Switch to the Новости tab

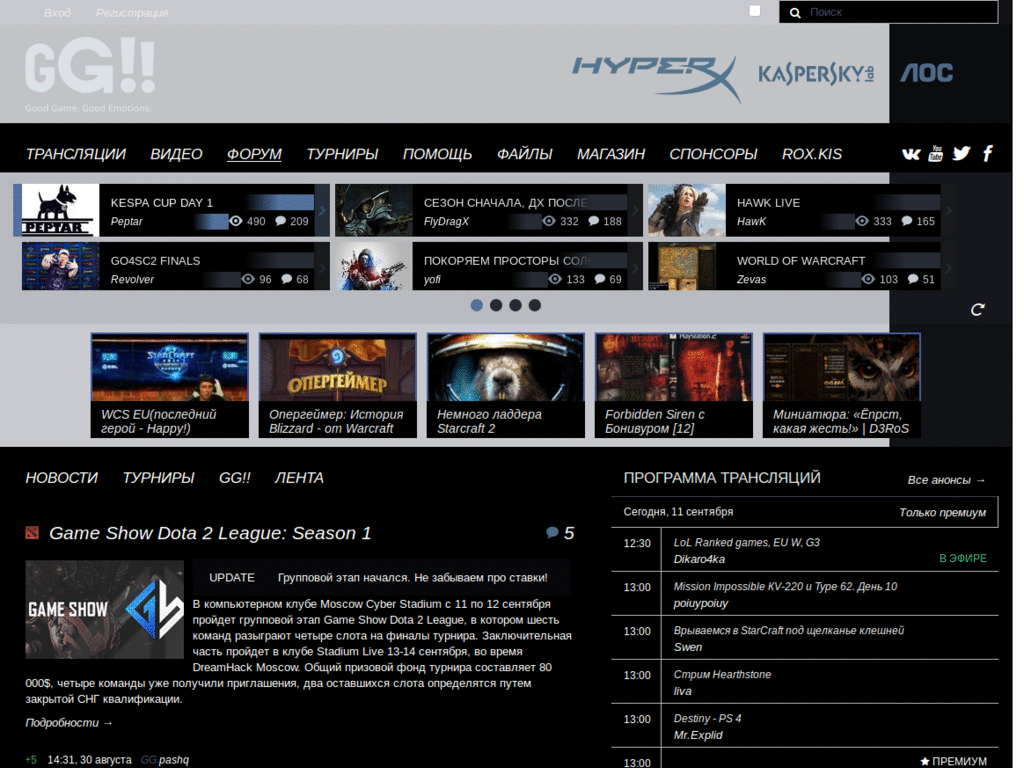click(61, 478)
